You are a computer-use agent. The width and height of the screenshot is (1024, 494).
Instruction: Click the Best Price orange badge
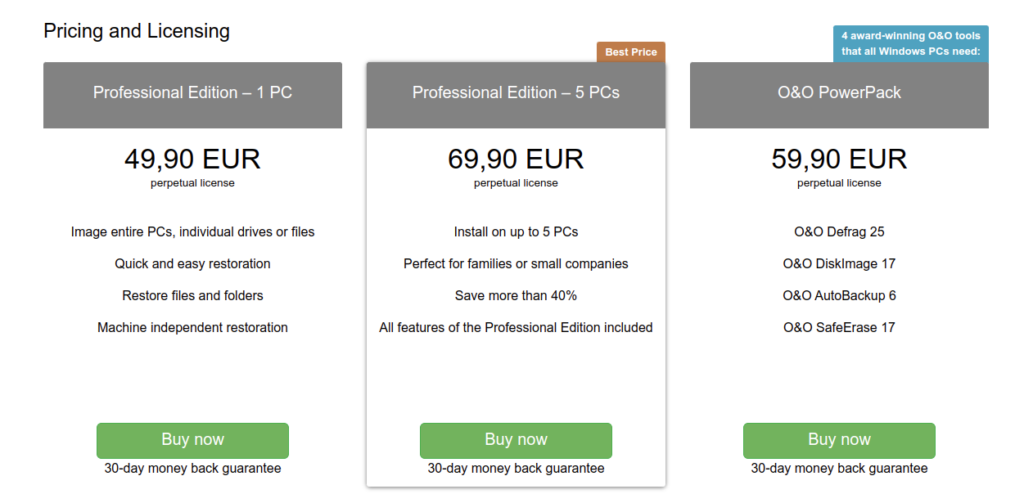(631, 52)
